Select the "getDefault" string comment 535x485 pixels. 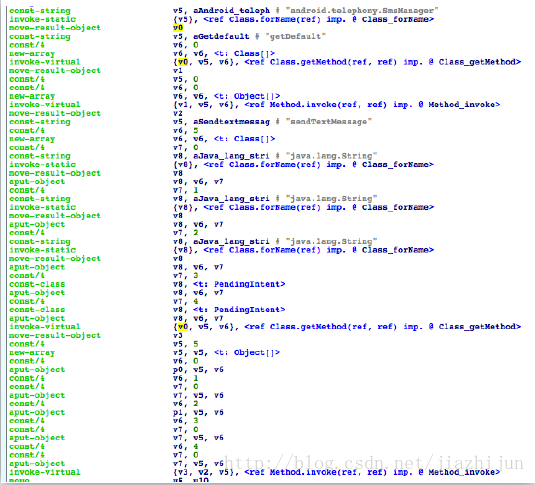pos(295,36)
